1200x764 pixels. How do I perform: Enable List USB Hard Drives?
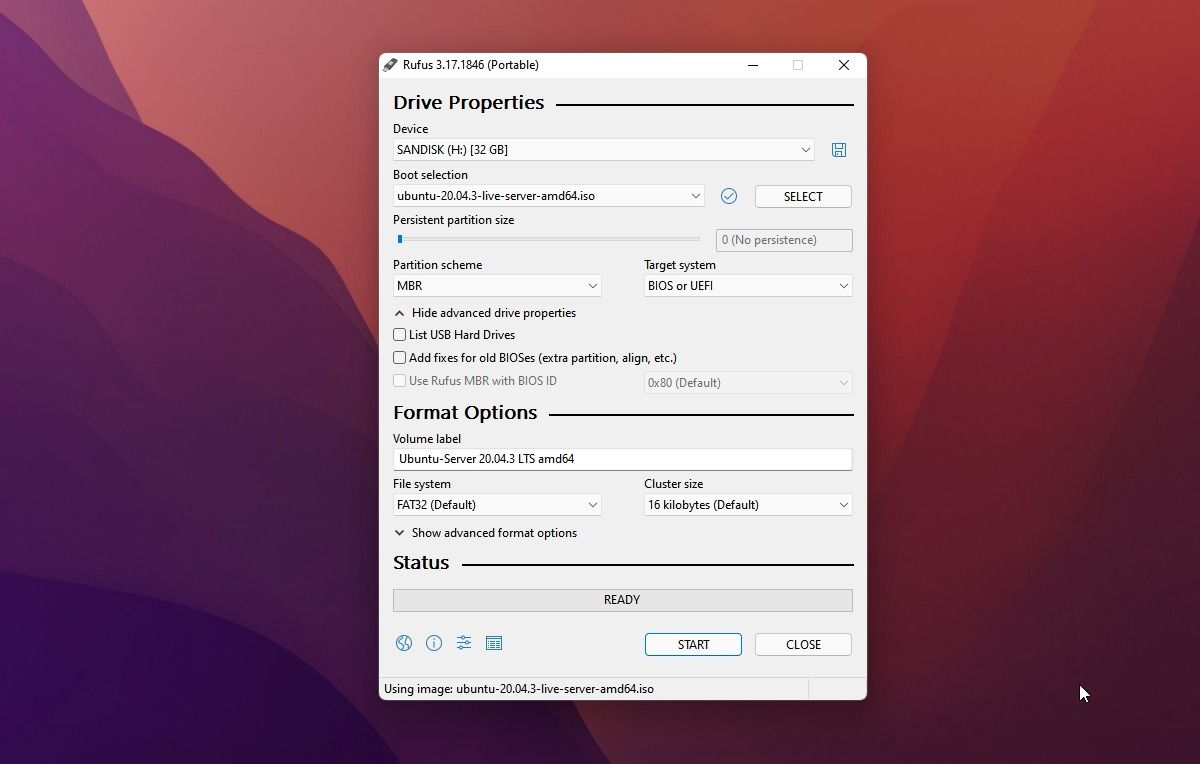pos(399,334)
